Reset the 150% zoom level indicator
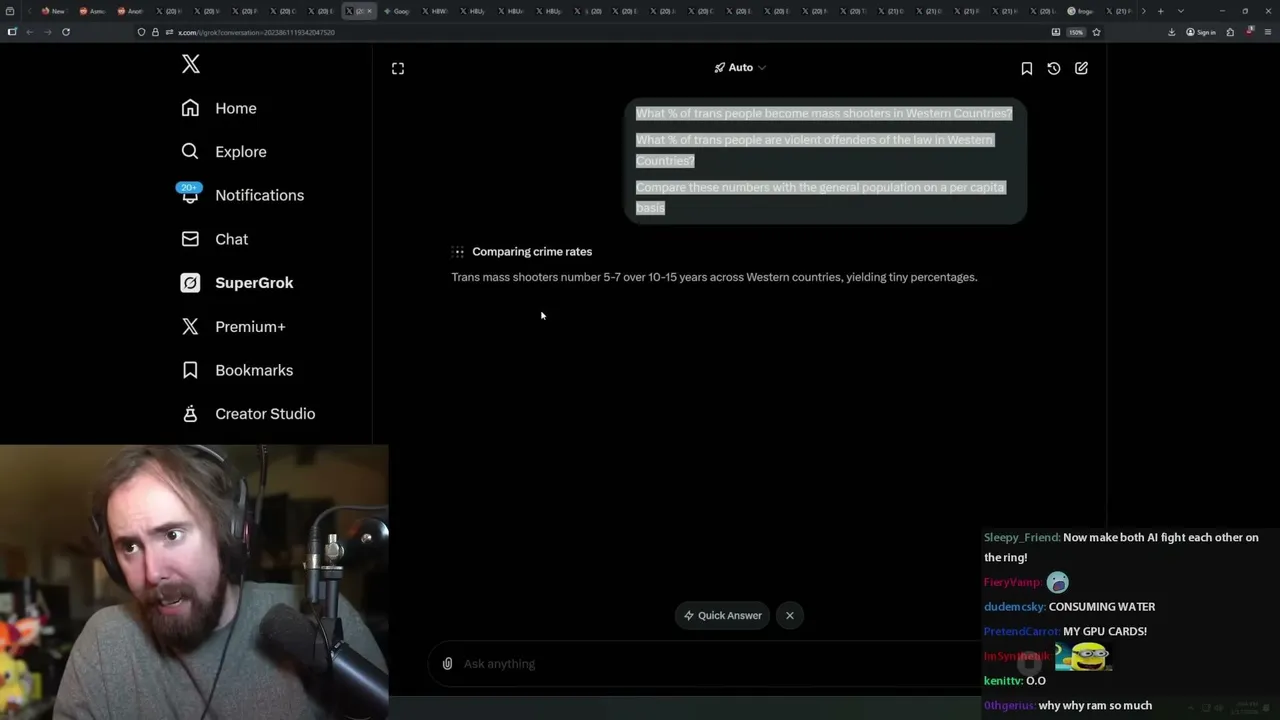 point(1076,32)
